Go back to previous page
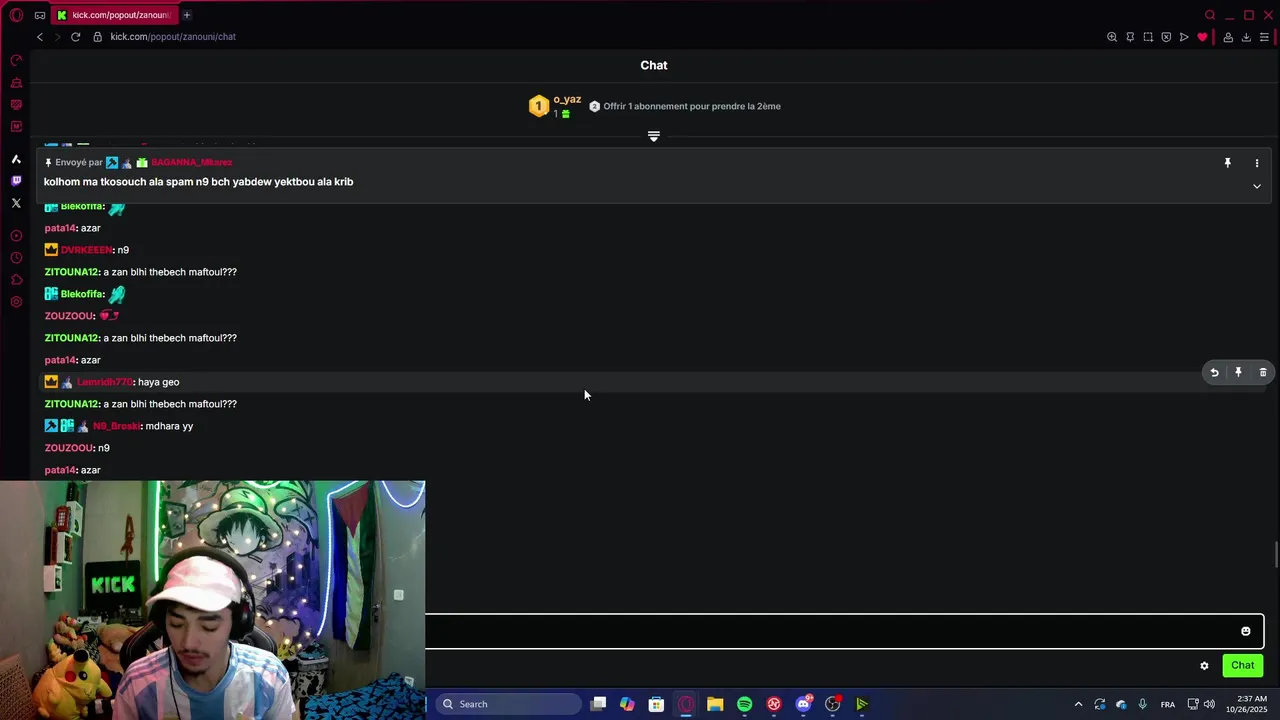Image resolution: width=1280 pixels, height=720 pixels. click(x=40, y=37)
